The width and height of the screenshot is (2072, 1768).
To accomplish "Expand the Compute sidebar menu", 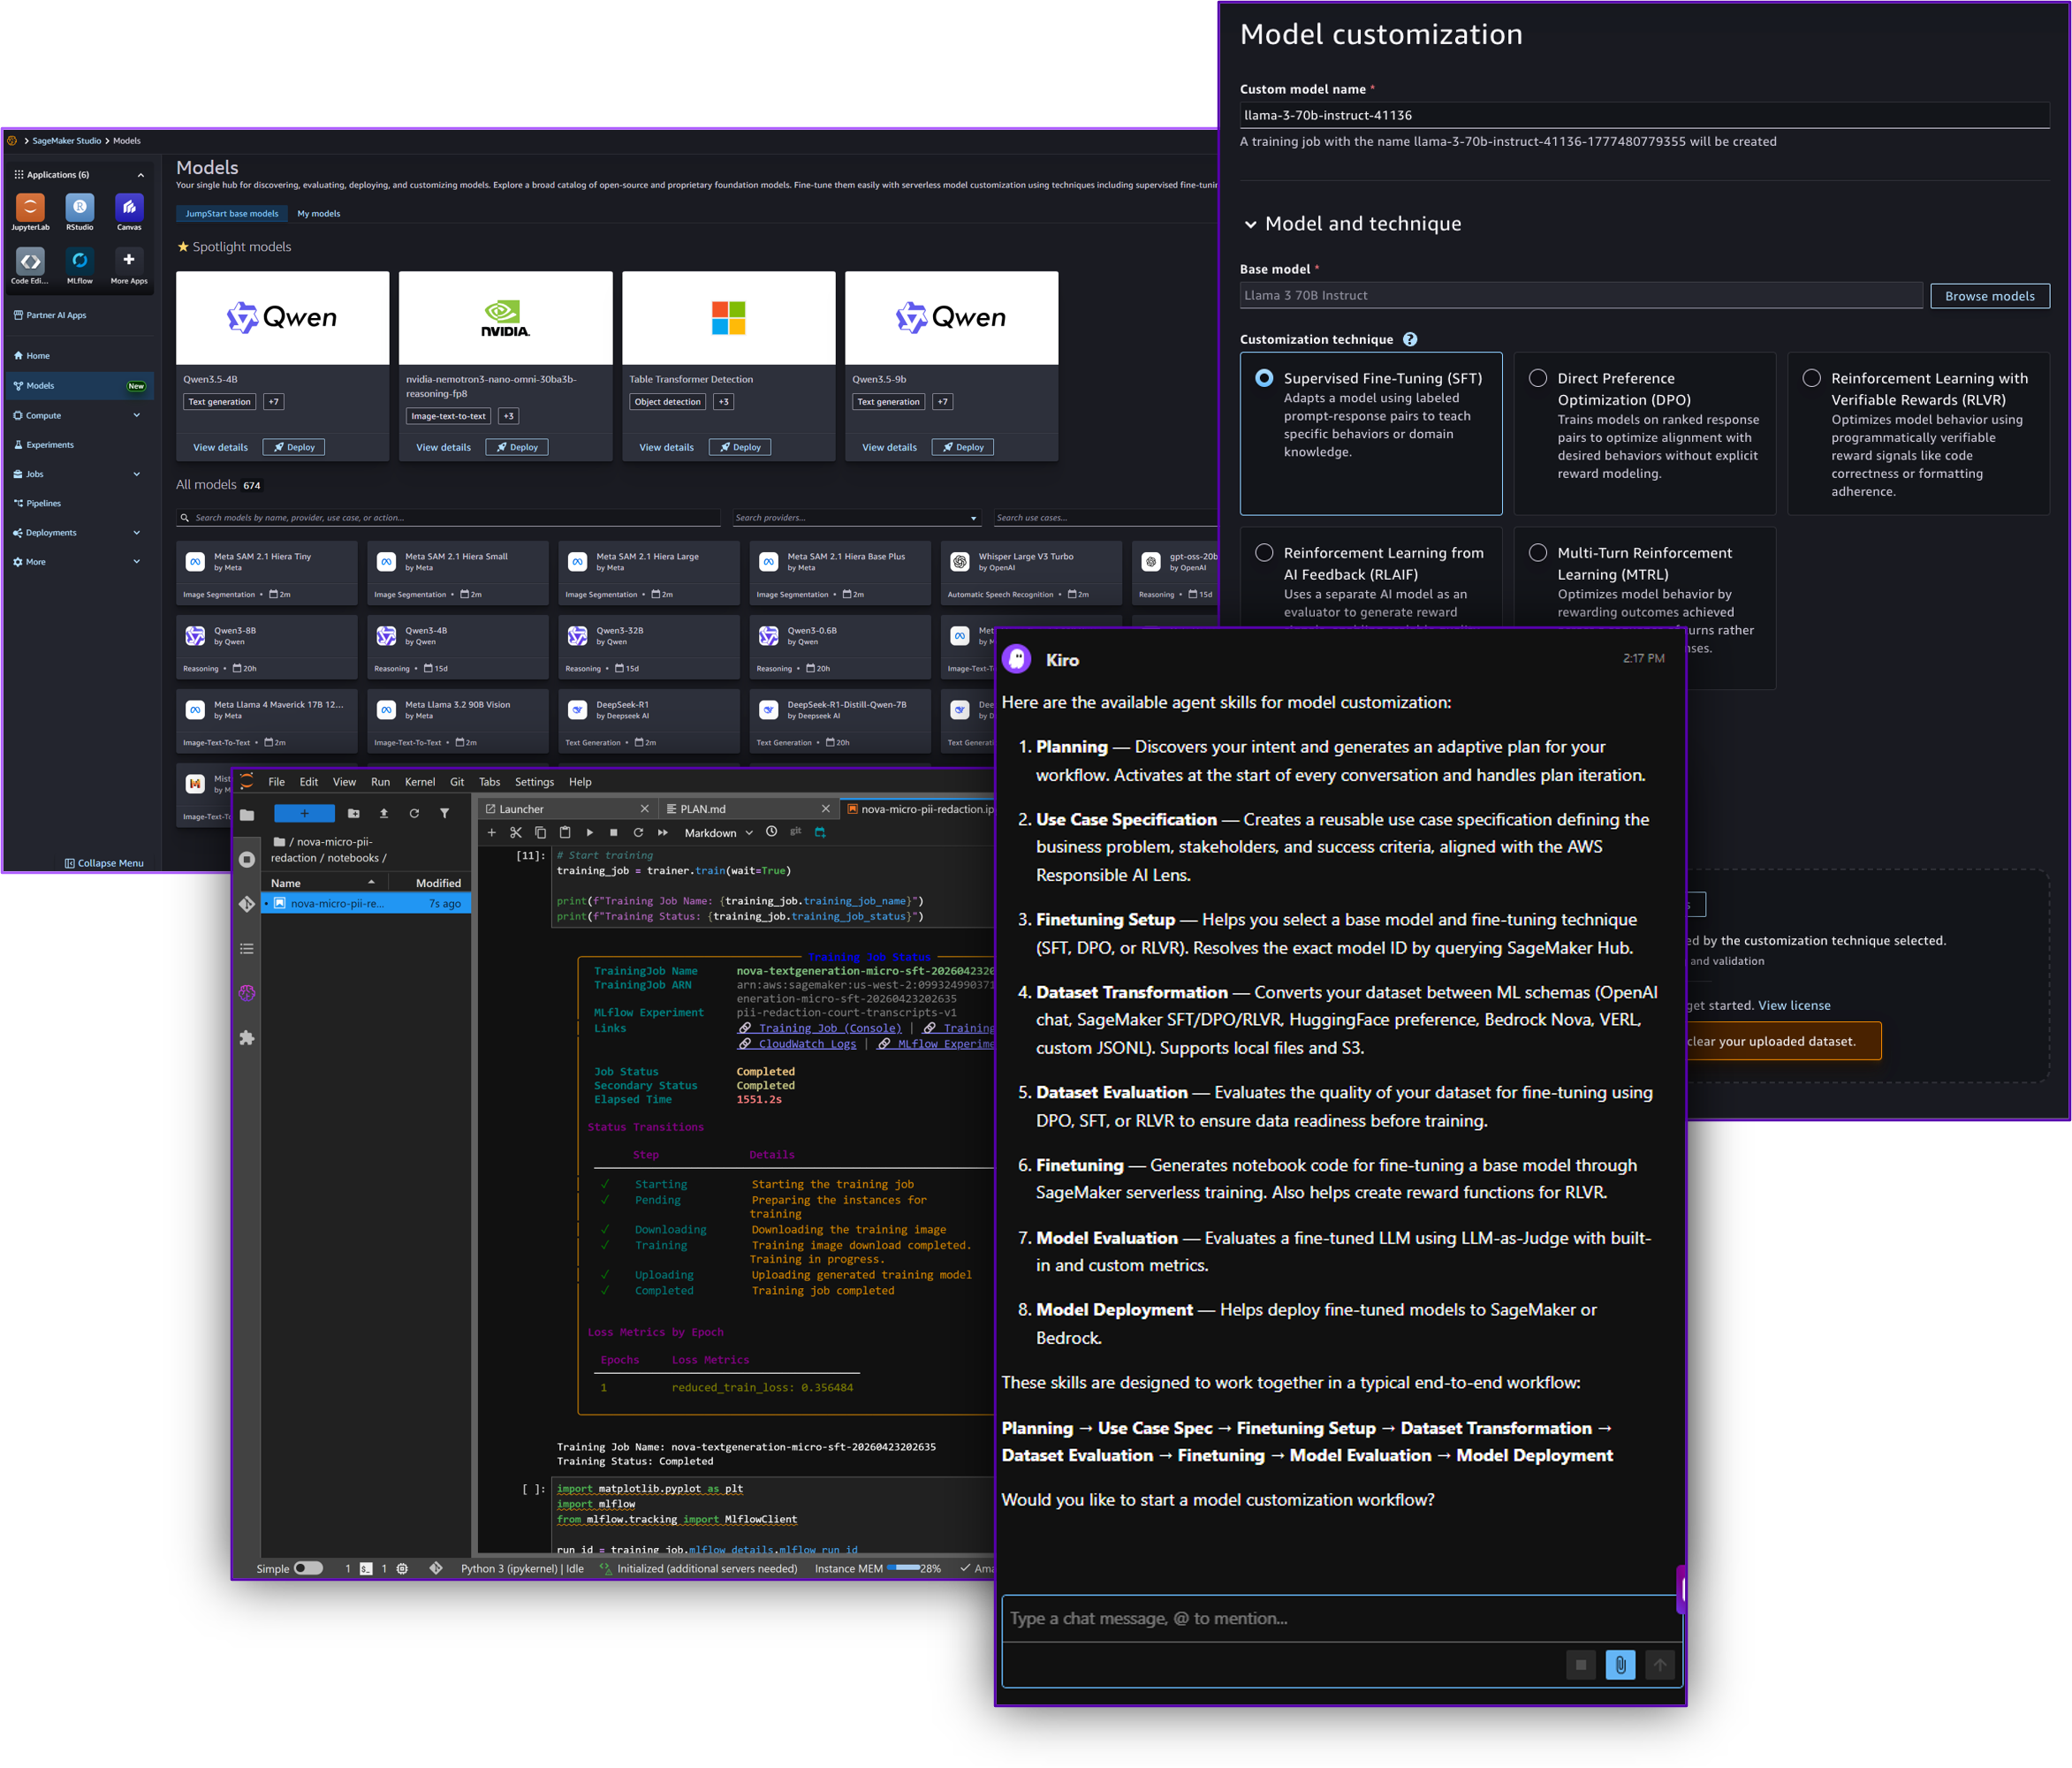I will (x=136, y=415).
